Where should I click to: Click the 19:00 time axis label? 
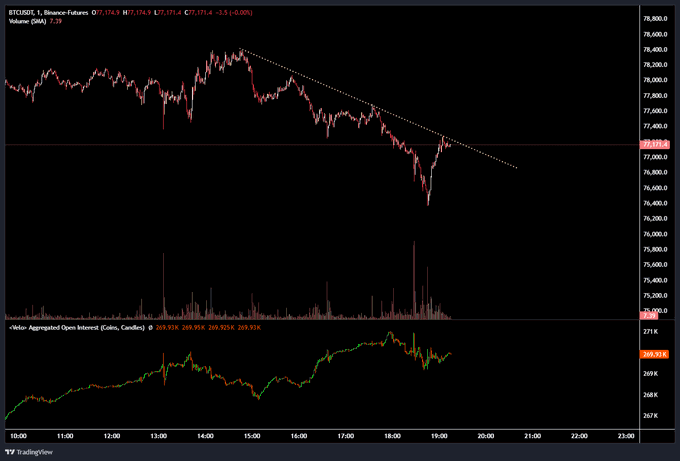[x=439, y=436]
